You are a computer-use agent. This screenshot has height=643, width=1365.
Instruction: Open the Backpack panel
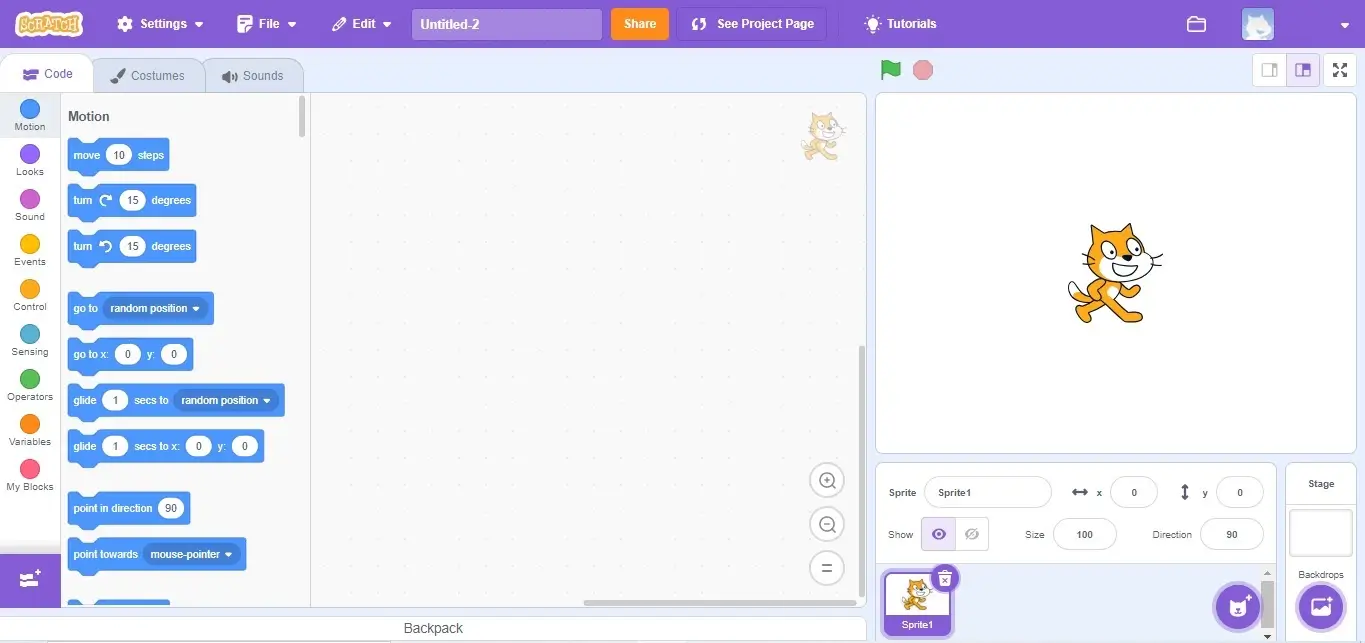pyautogui.click(x=433, y=628)
